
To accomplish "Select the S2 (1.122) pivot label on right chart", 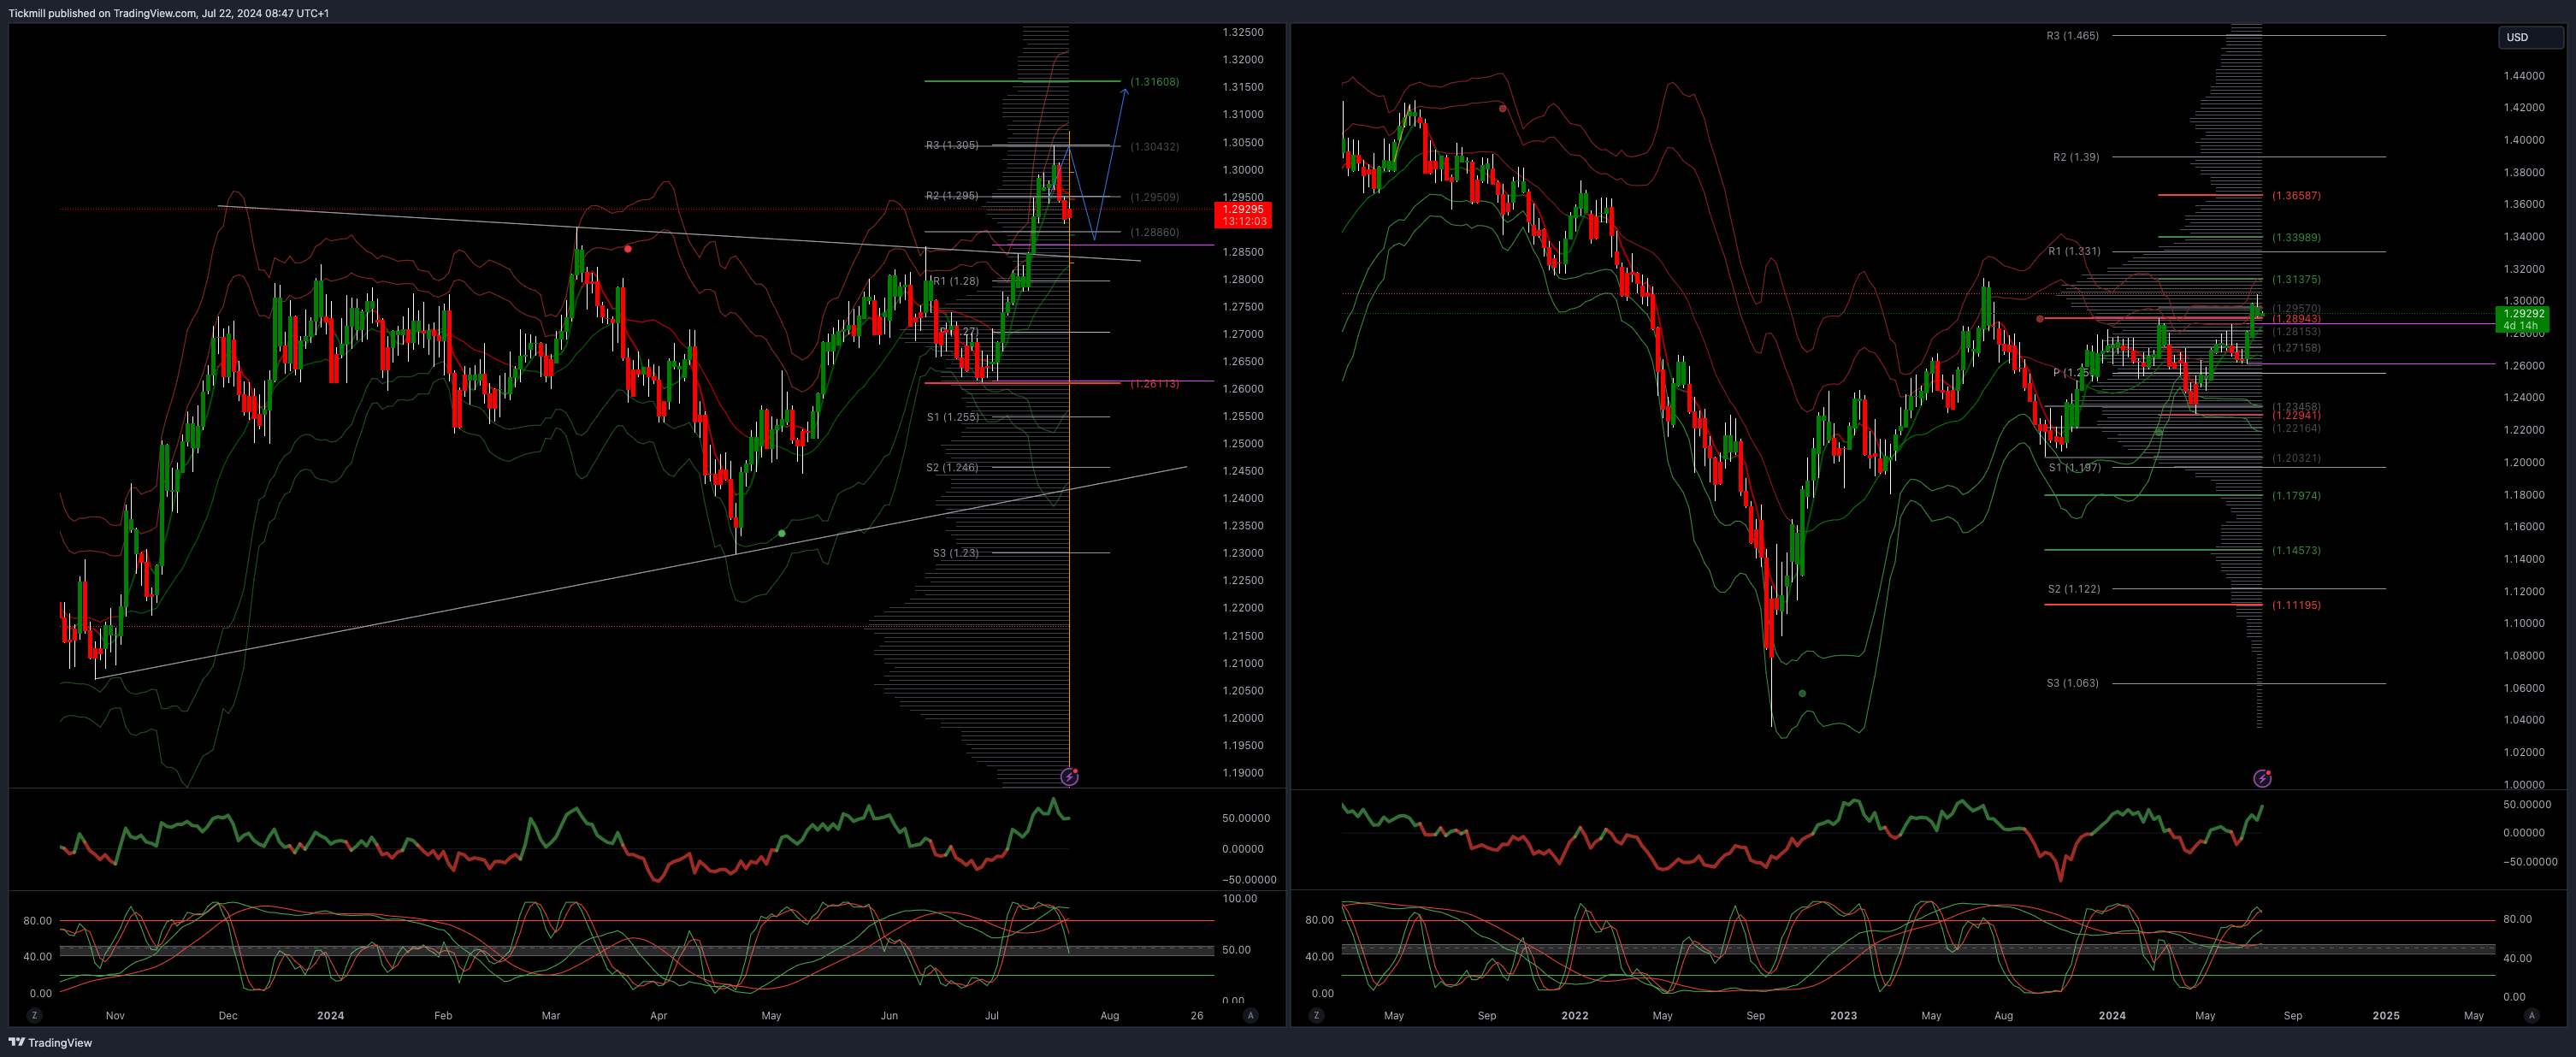I will (2074, 589).
